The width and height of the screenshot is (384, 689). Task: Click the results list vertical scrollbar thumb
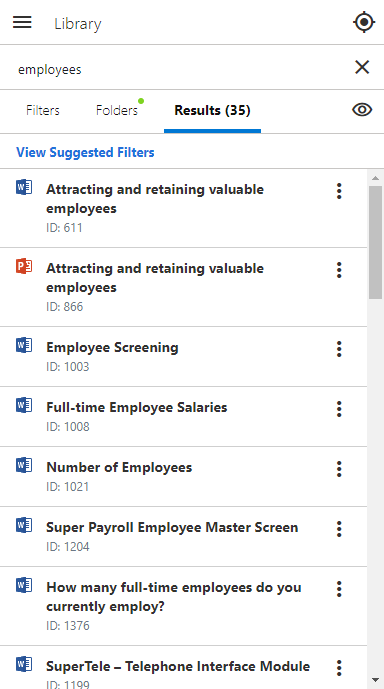click(375, 242)
